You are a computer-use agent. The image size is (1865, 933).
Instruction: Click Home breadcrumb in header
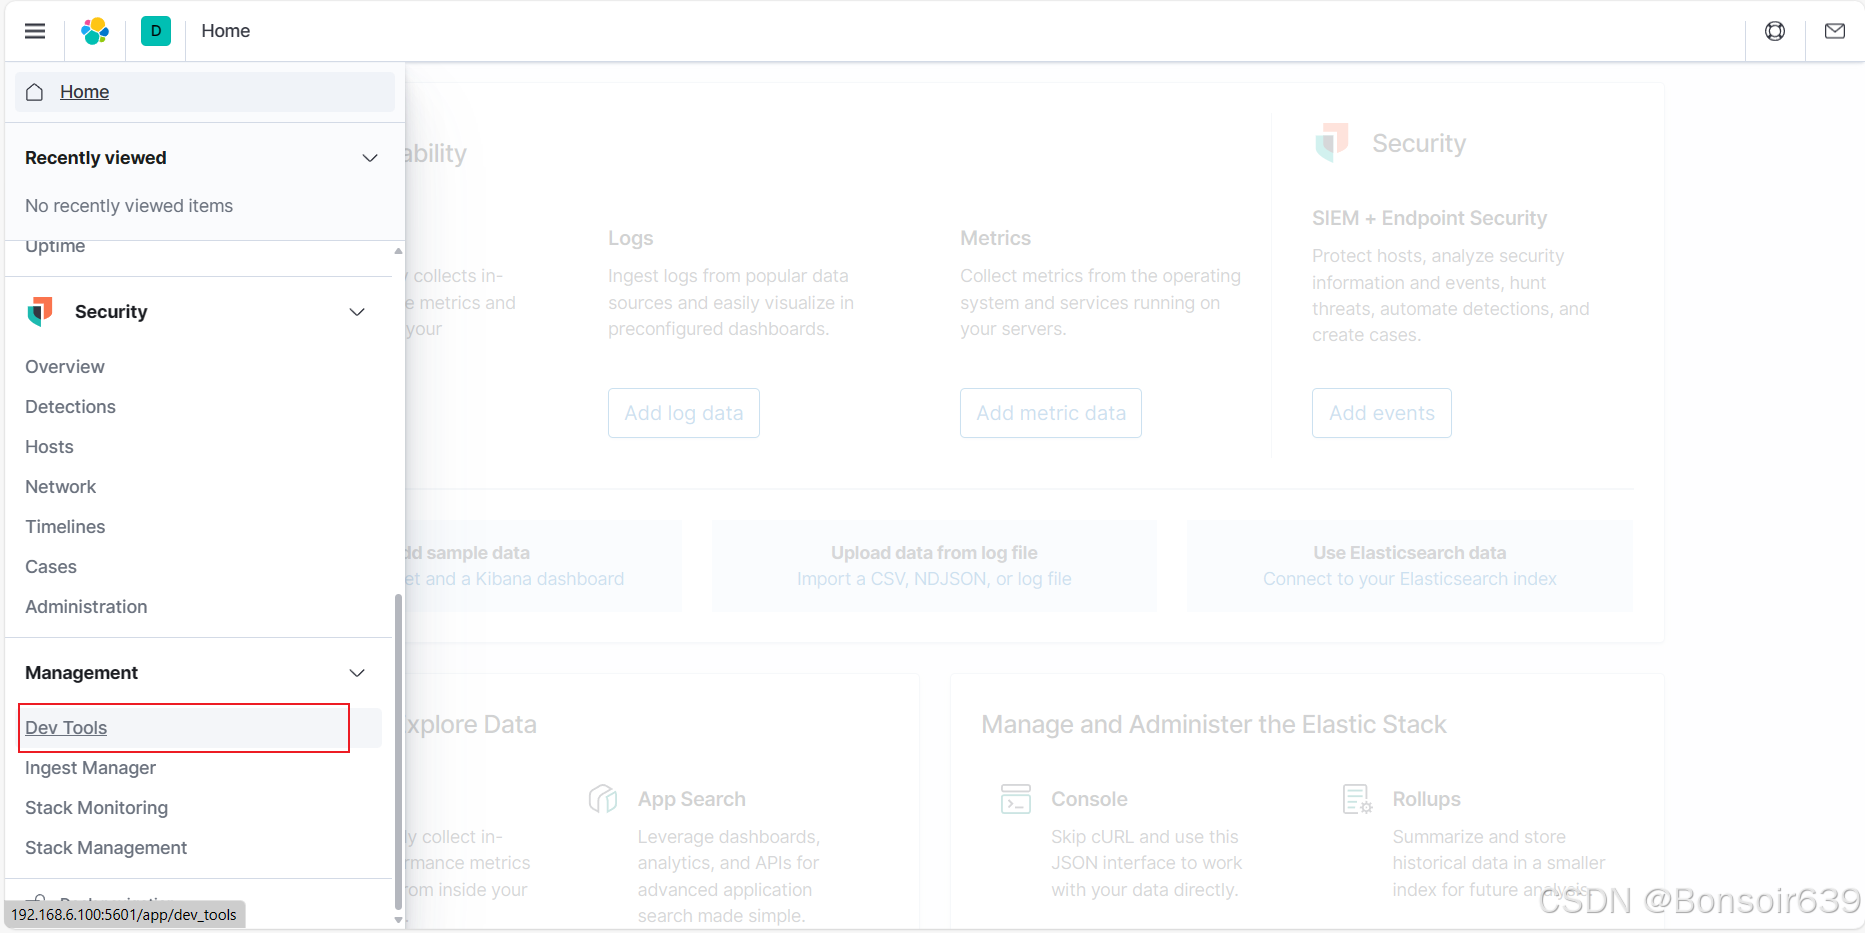226,31
